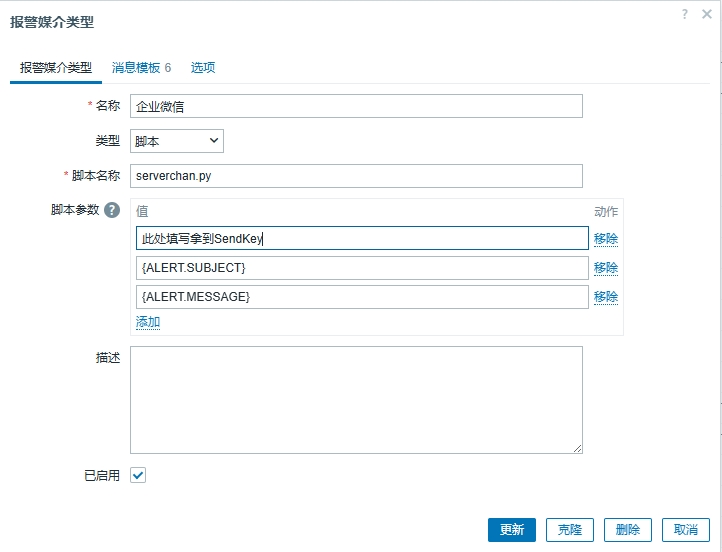Click inside the 描述 text area
Image resolution: width=722 pixels, height=552 pixels.
click(x=356, y=399)
